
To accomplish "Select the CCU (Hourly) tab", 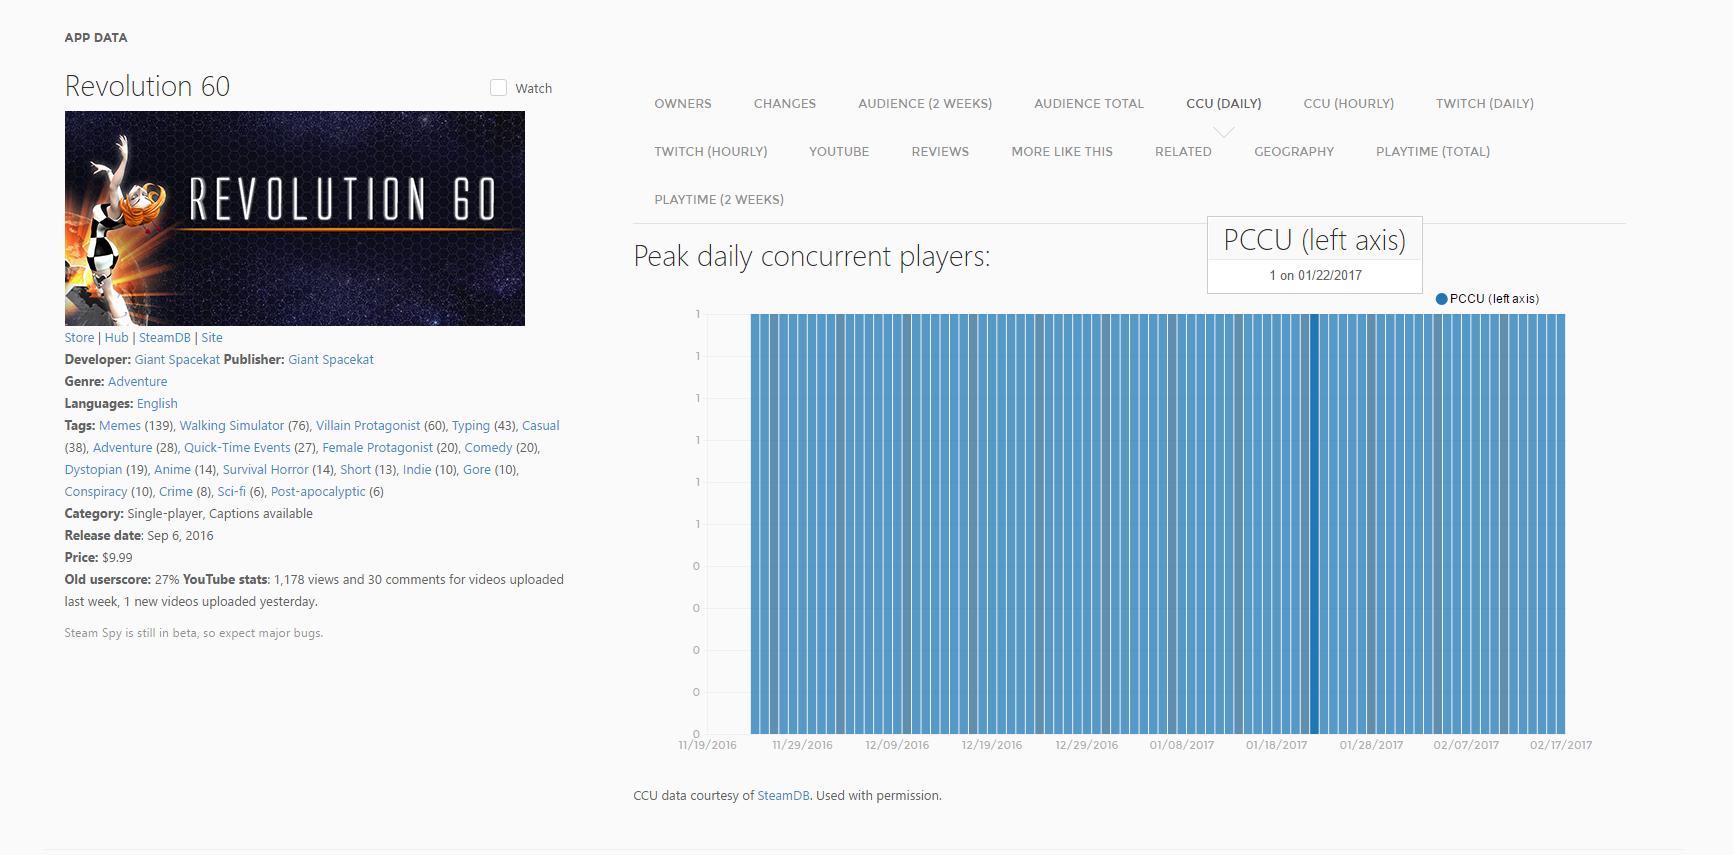I will [x=1349, y=104].
